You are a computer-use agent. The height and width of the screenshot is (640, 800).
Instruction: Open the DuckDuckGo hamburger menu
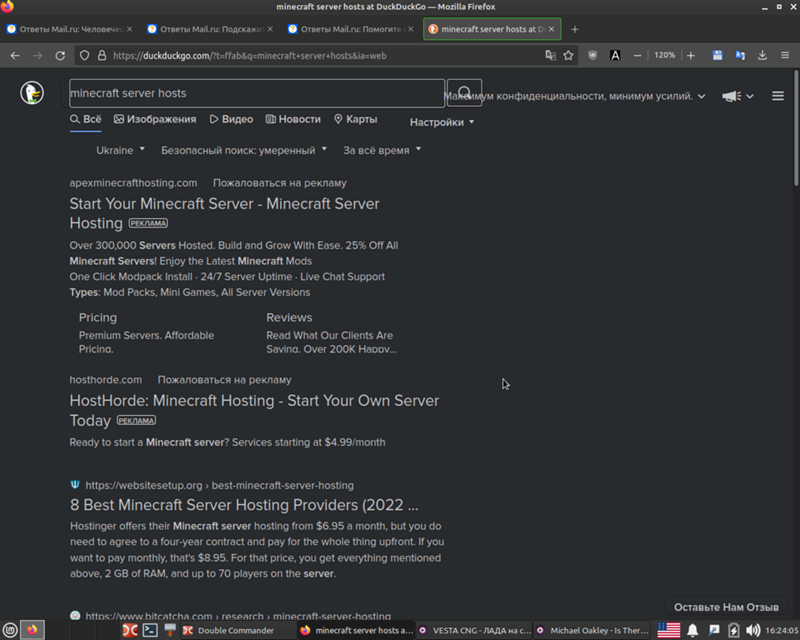click(x=778, y=96)
